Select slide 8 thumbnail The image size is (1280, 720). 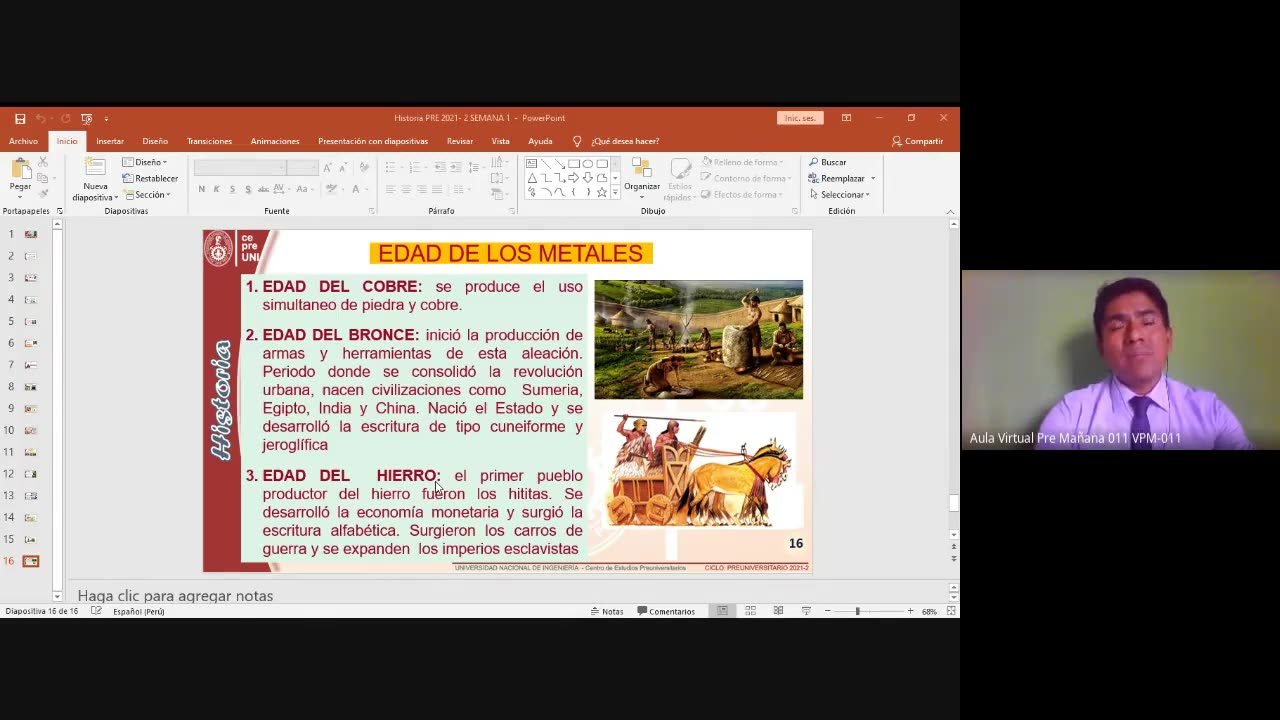point(31,387)
